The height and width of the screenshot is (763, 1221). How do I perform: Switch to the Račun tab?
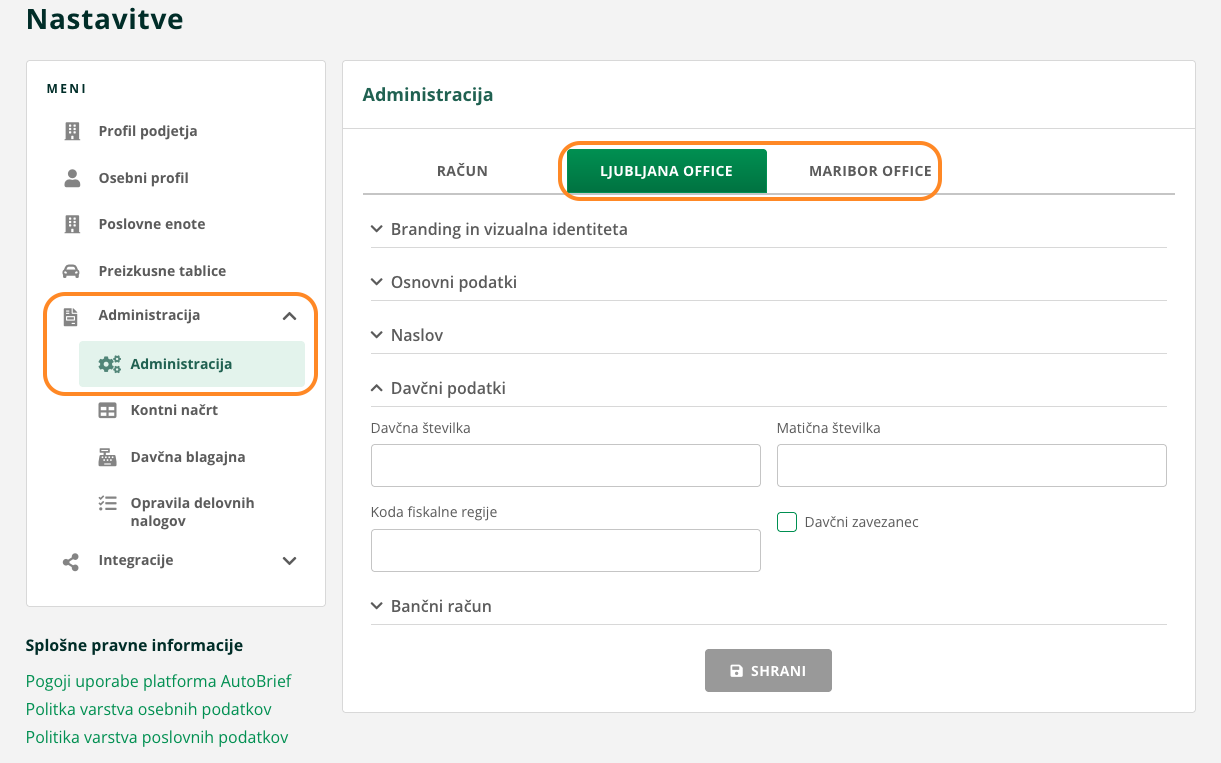coord(462,171)
